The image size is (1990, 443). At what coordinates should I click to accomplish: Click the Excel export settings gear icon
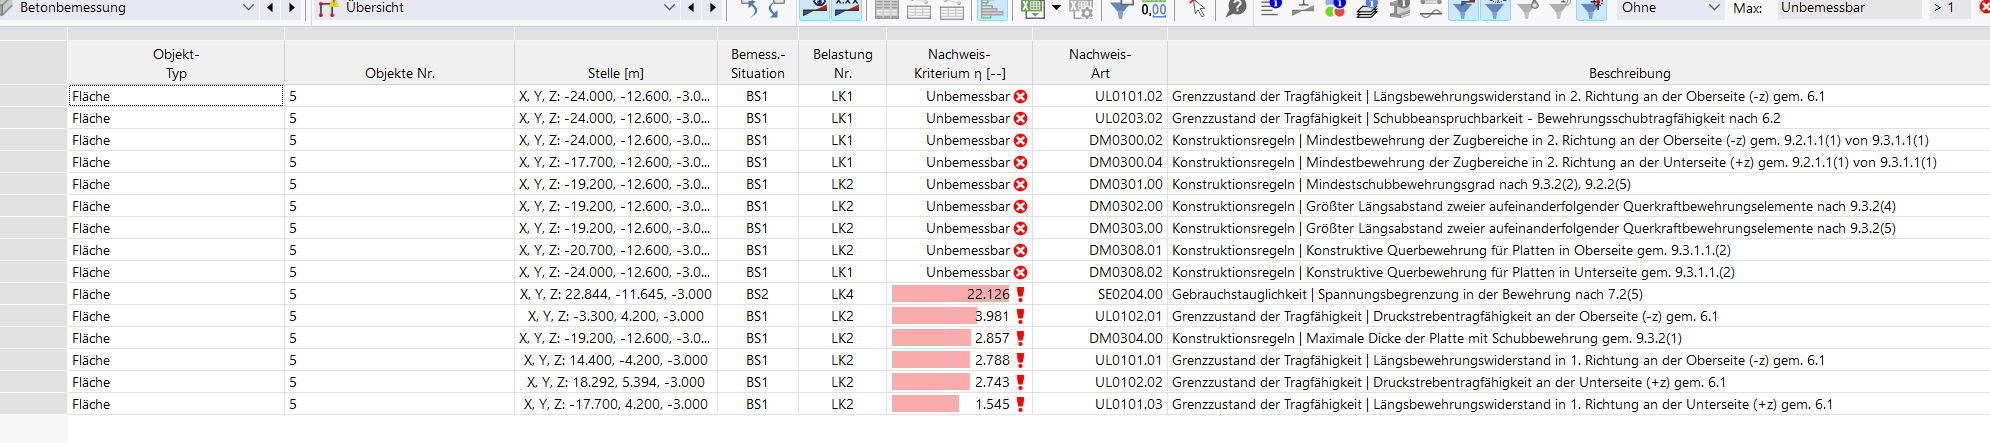[1081, 9]
